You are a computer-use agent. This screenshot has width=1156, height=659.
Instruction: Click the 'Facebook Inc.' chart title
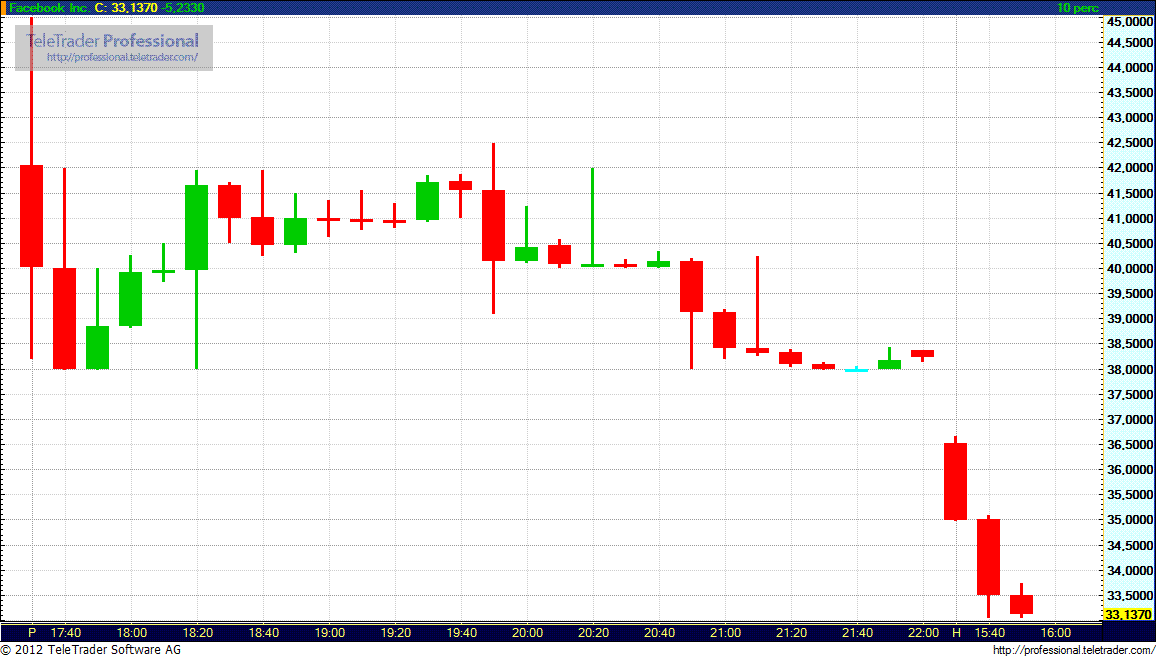click(51, 8)
